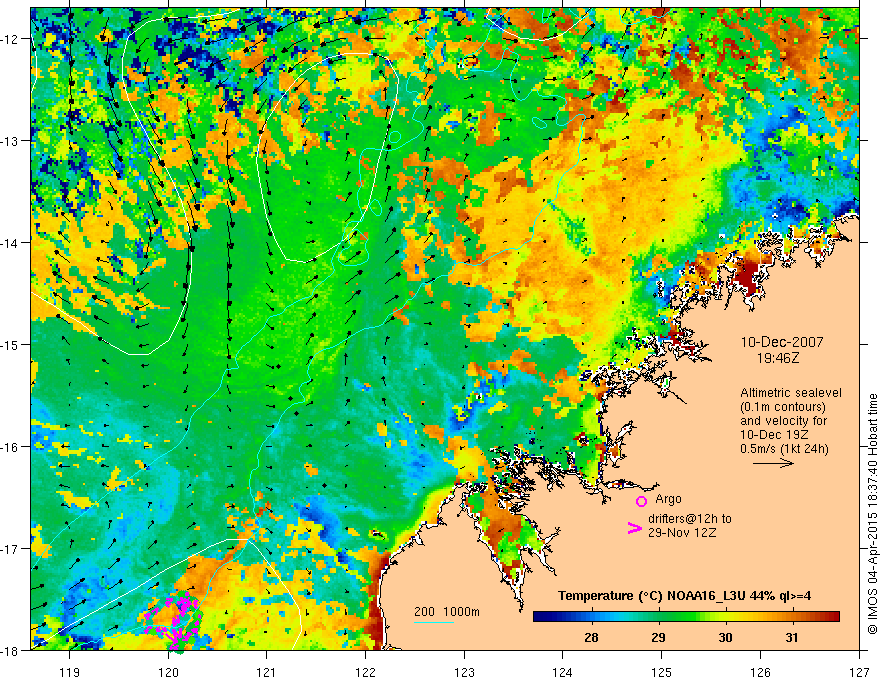Click the '(0.1m contours)' legend line
Viewport: 880px width, 680px height.
pyautogui.click(x=783, y=407)
